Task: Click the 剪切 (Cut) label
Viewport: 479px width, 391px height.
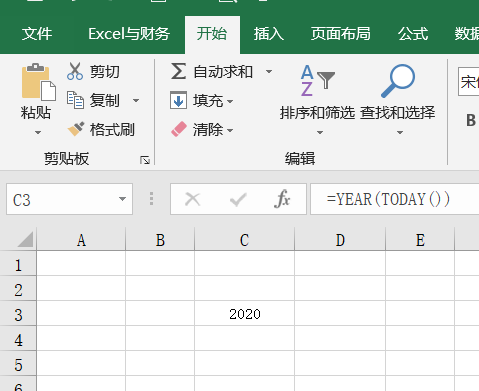Action: pos(104,72)
